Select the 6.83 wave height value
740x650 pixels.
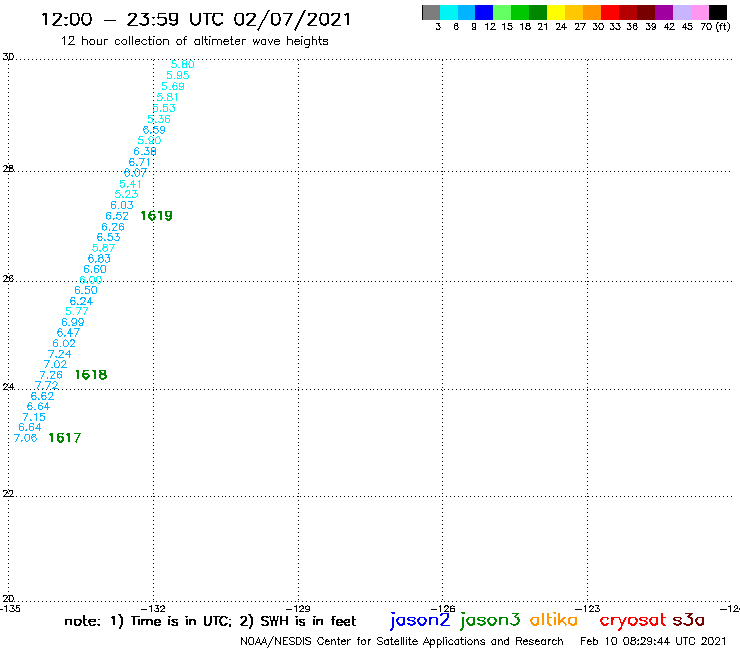[99, 258]
